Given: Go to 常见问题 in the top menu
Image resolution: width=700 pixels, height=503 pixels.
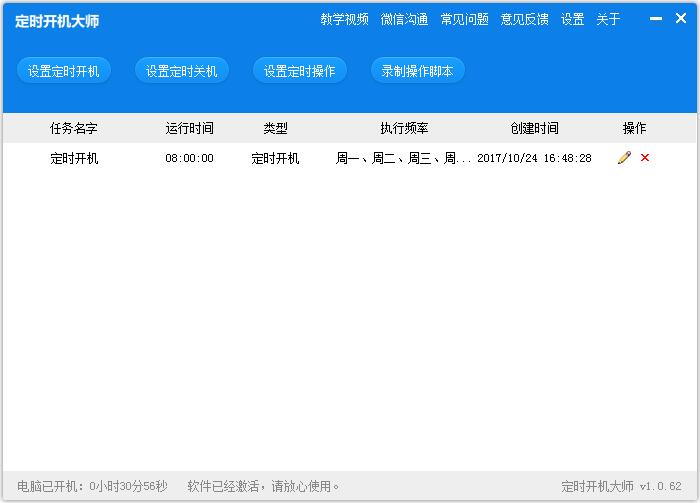Looking at the screenshot, I should 464,20.
